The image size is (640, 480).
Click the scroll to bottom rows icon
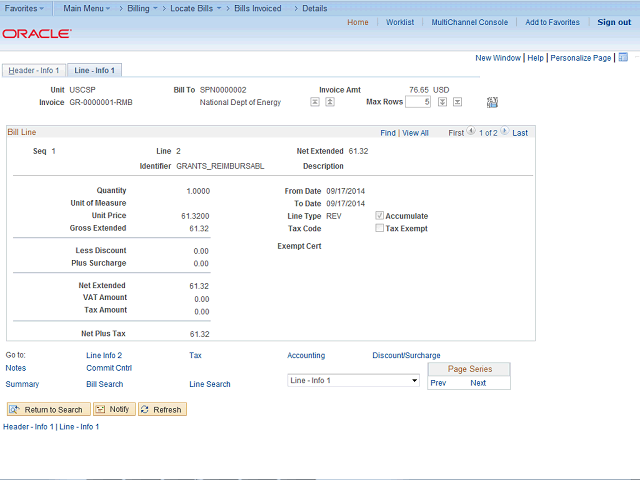pos(457,102)
